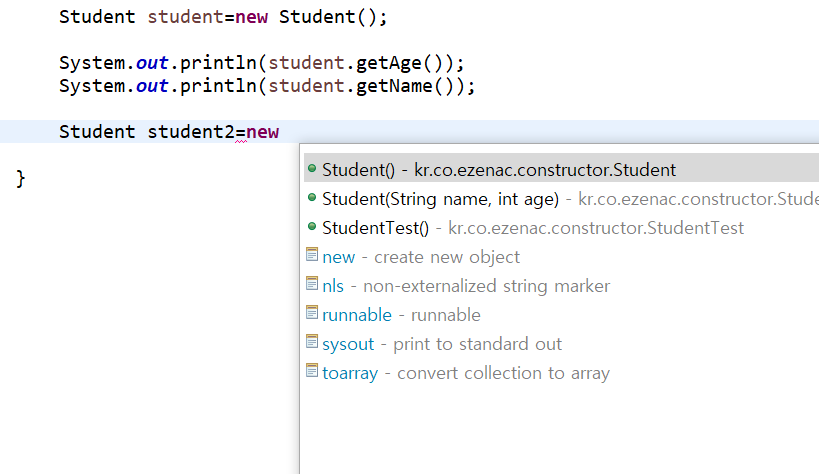
Task: Pick the StudentTest() constructor suggestion
Action: pos(561,228)
